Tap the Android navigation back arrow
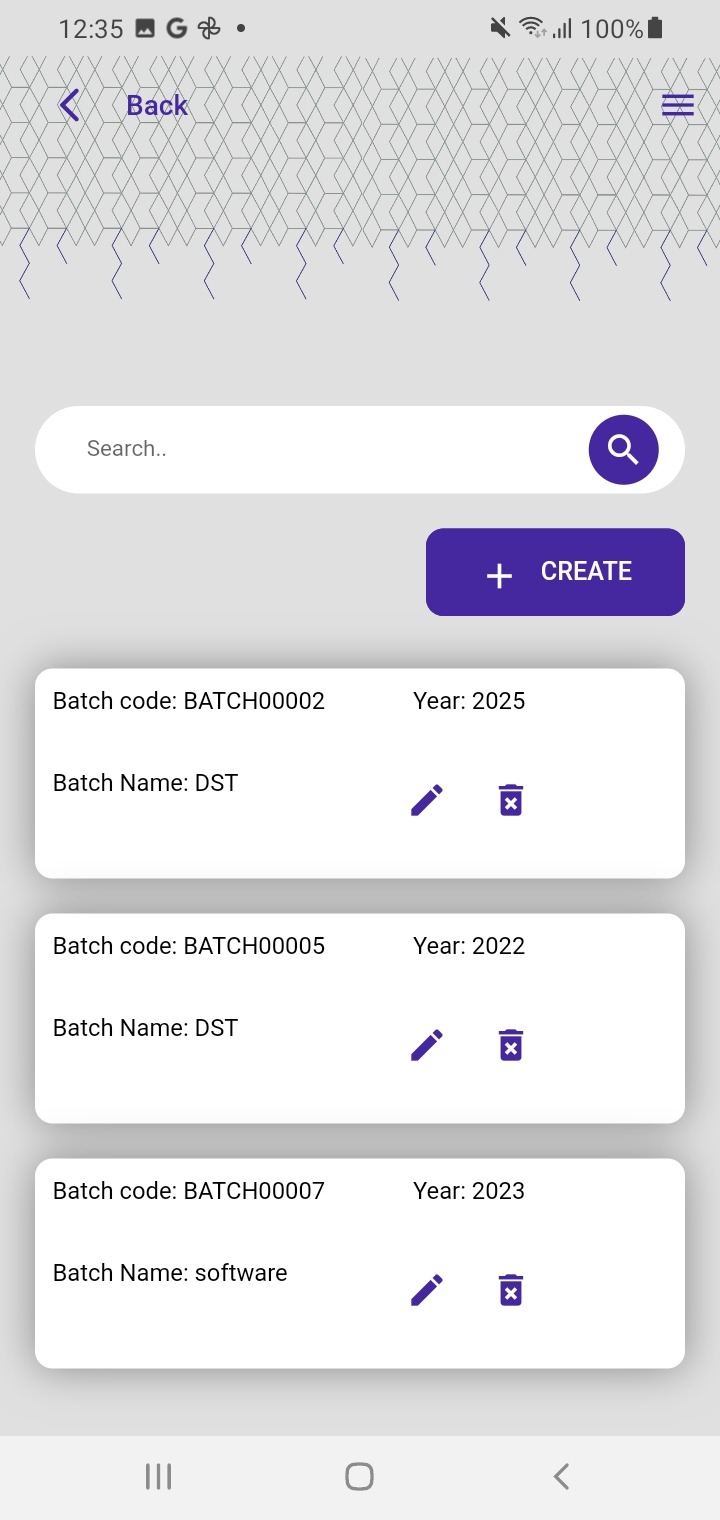Viewport: 720px width, 1520px height. [x=561, y=1476]
